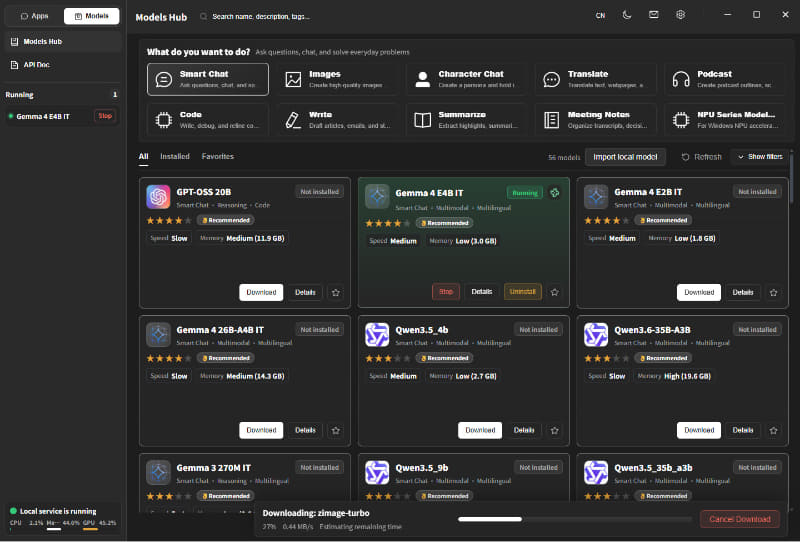800x542 pixels.
Task: Click Gemma 4 E2B IT model logo
Action: [x=596, y=197]
